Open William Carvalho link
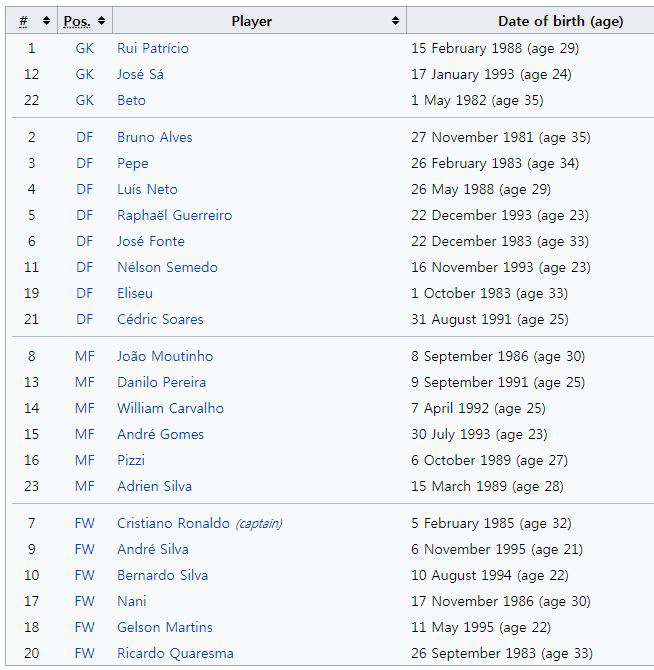This screenshot has height=670, width=654. tap(170, 408)
